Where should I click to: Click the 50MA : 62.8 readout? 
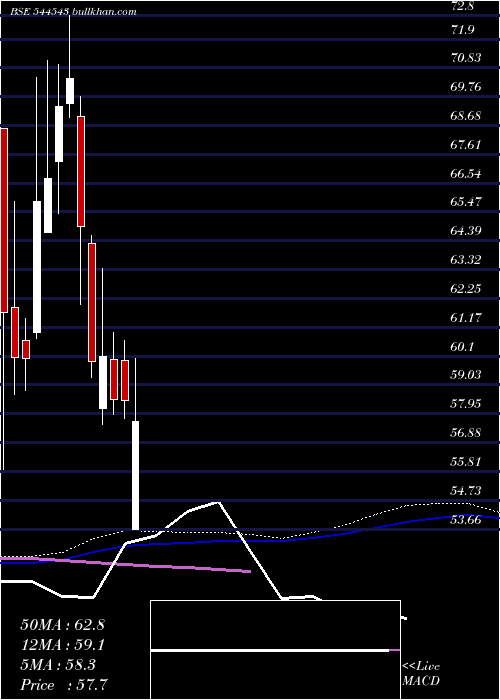[62, 625]
